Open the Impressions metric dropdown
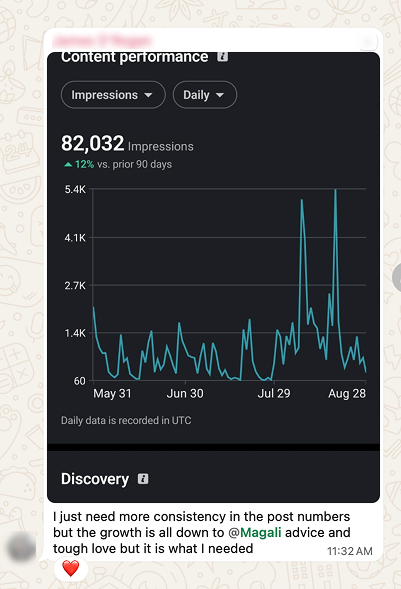The image size is (401, 589). tap(113, 95)
